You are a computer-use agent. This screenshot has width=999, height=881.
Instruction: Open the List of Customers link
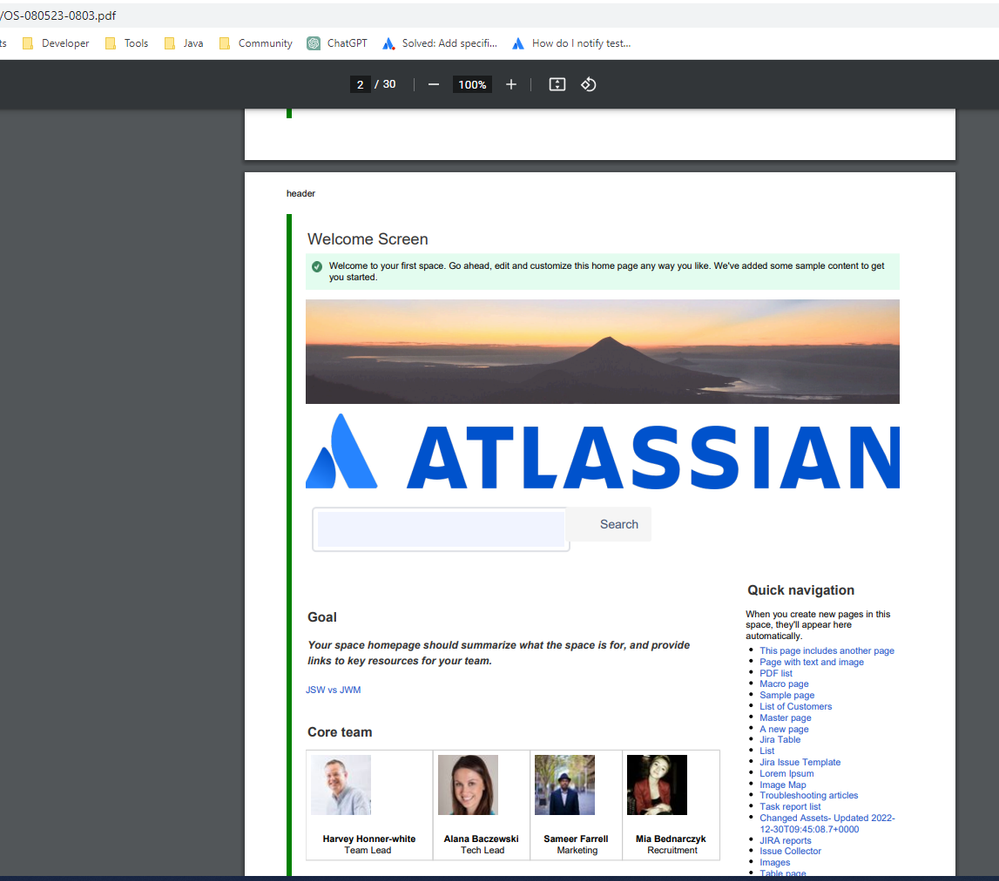(795, 706)
